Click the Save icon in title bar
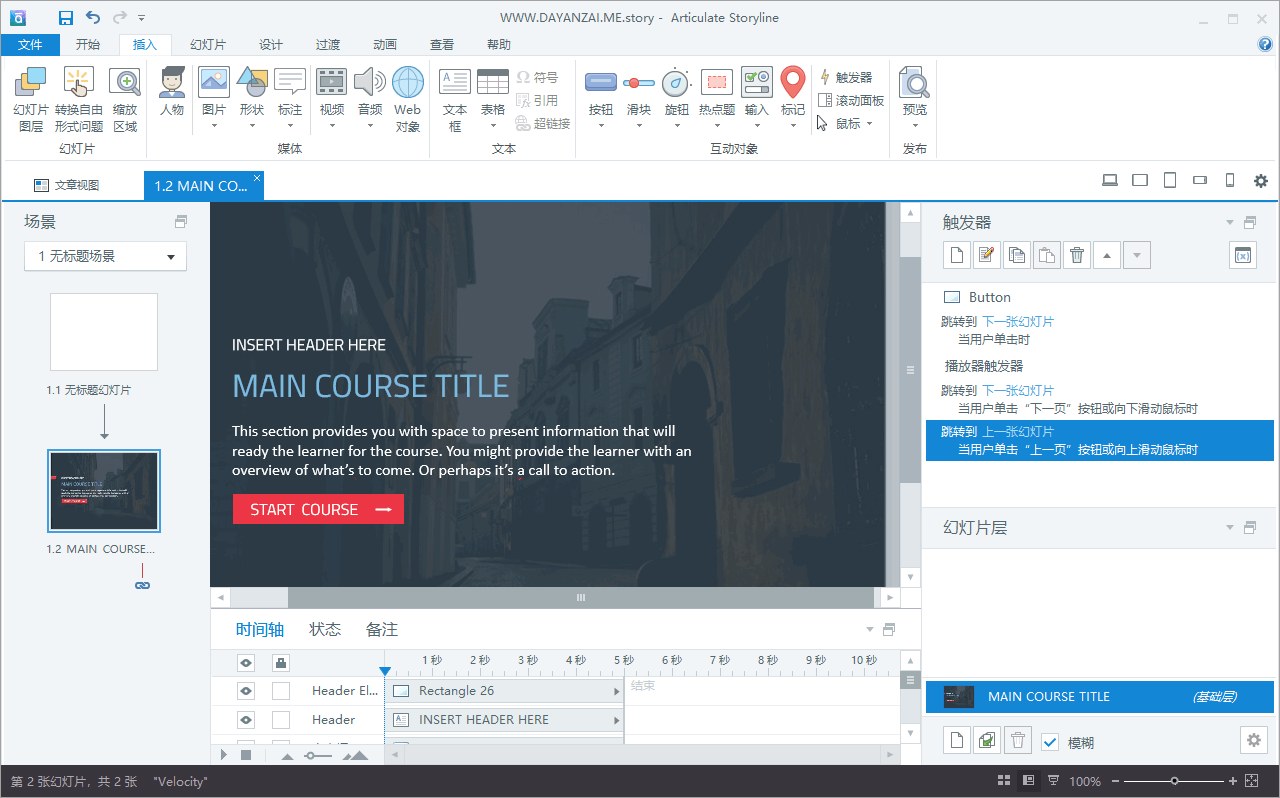Image resolution: width=1280 pixels, height=798 pixels. coord(66,17)
